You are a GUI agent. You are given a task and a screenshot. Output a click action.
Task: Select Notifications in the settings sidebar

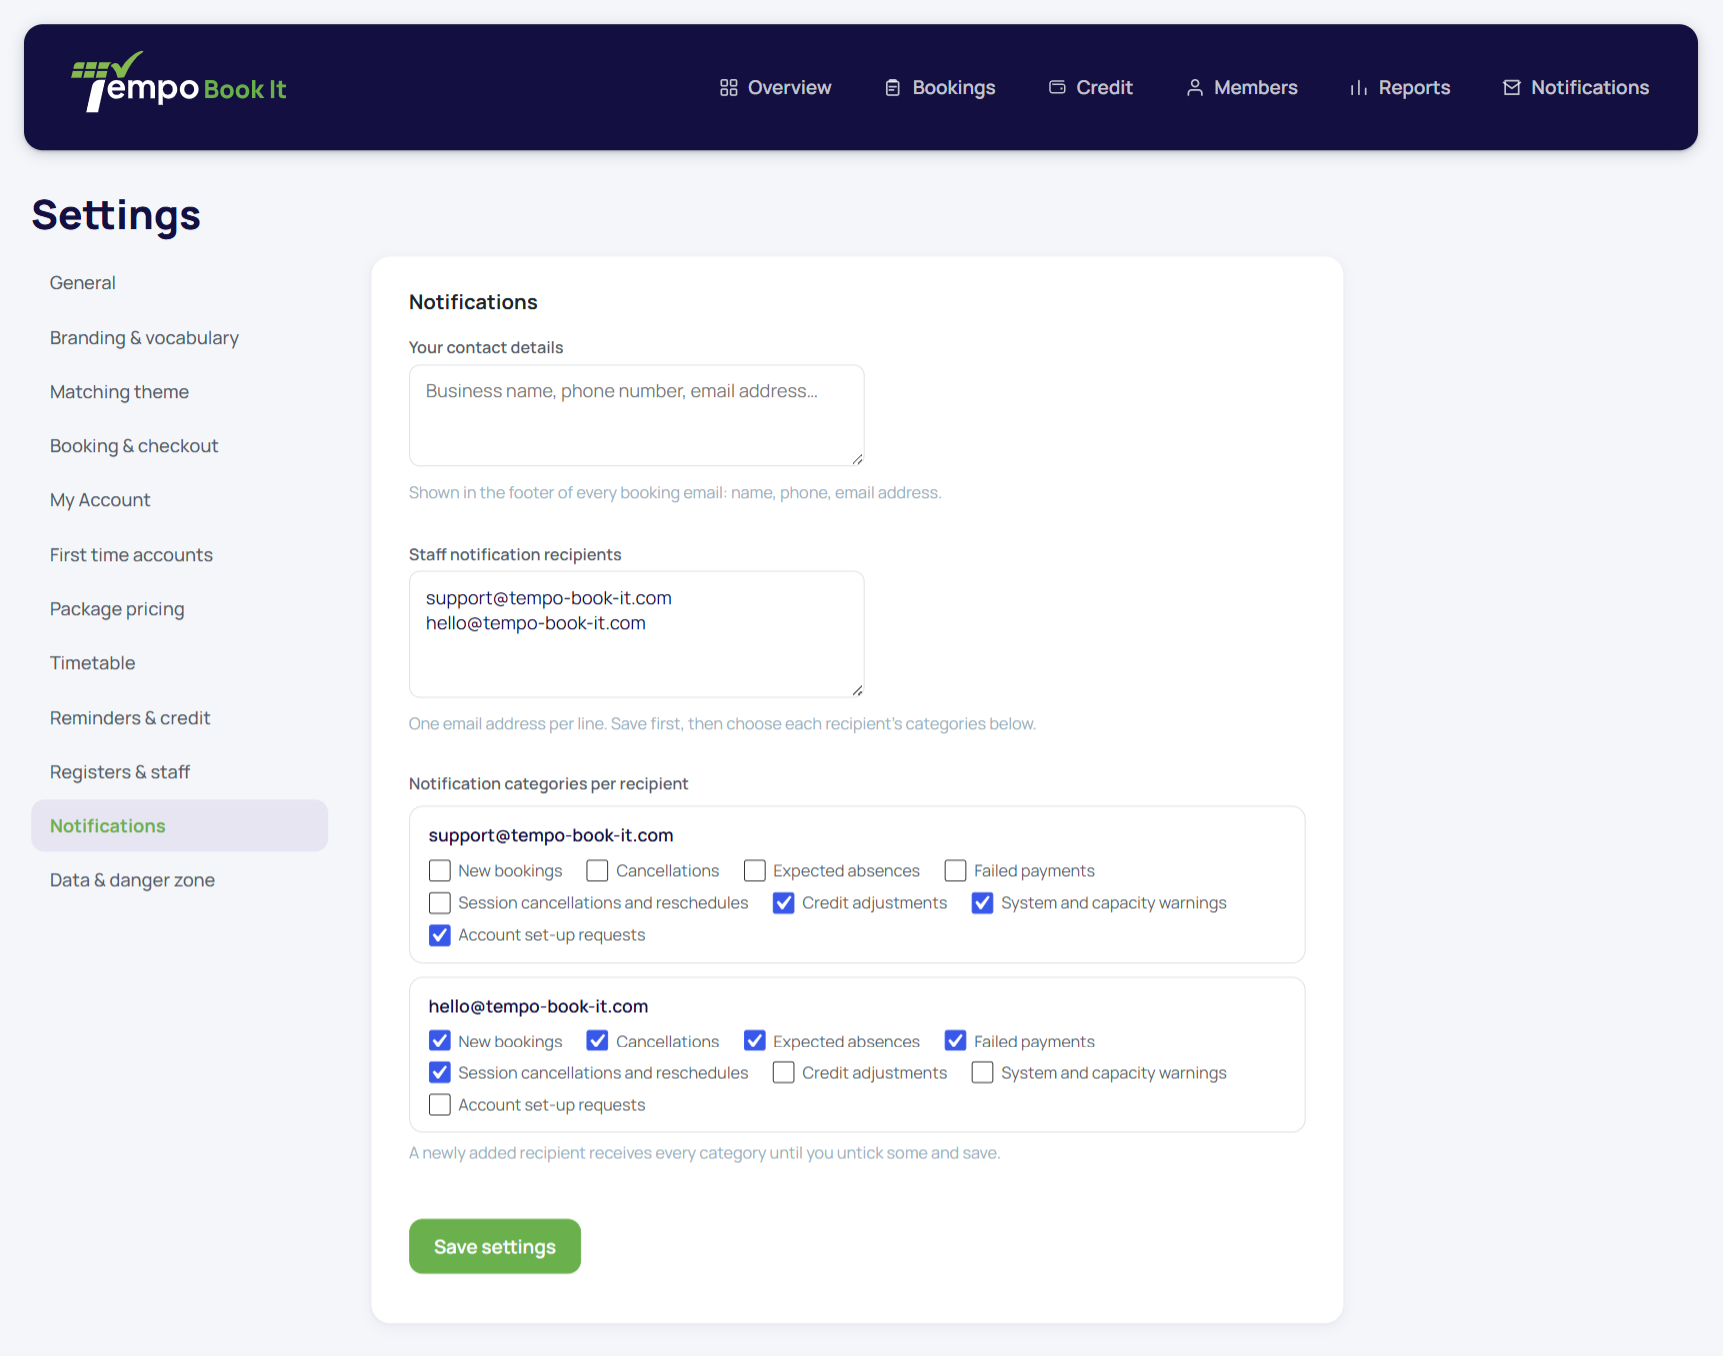(180, 826)
